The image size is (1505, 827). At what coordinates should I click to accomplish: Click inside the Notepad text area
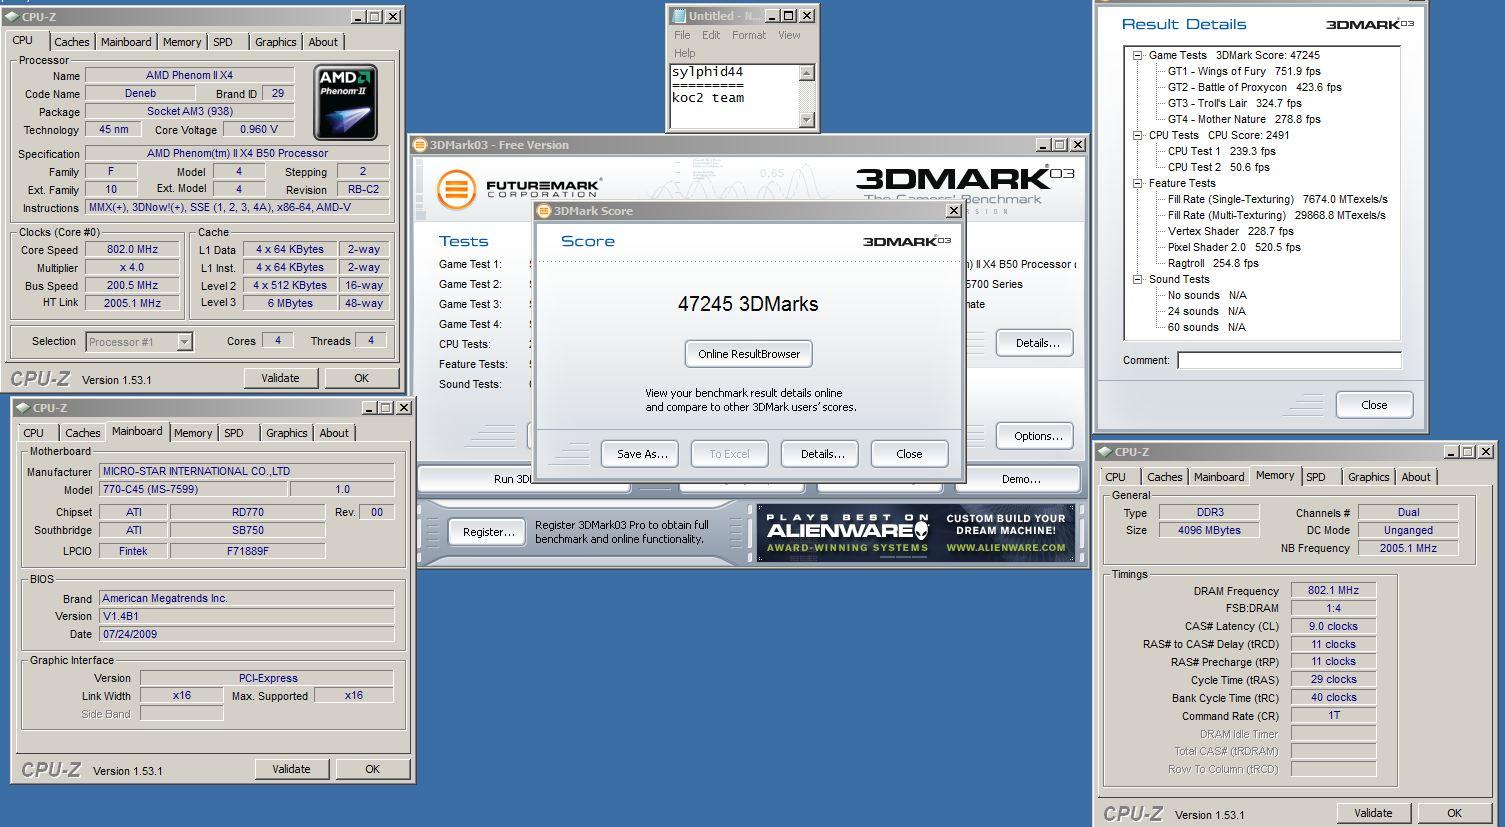point(734,97)
